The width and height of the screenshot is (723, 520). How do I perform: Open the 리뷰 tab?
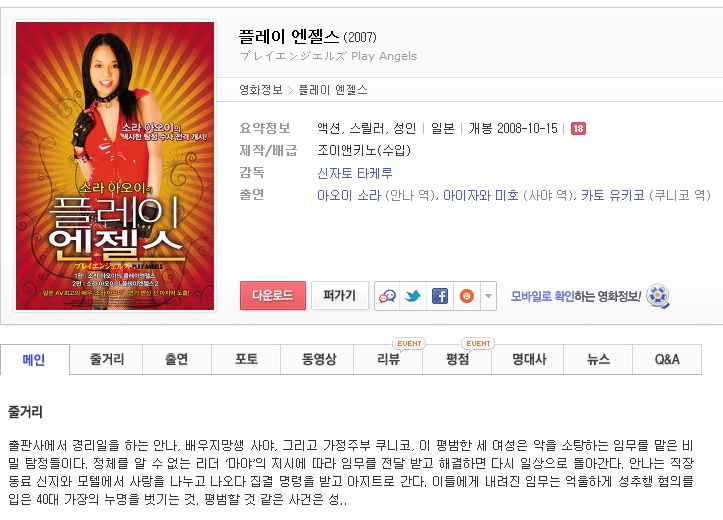tap(388, 359)
